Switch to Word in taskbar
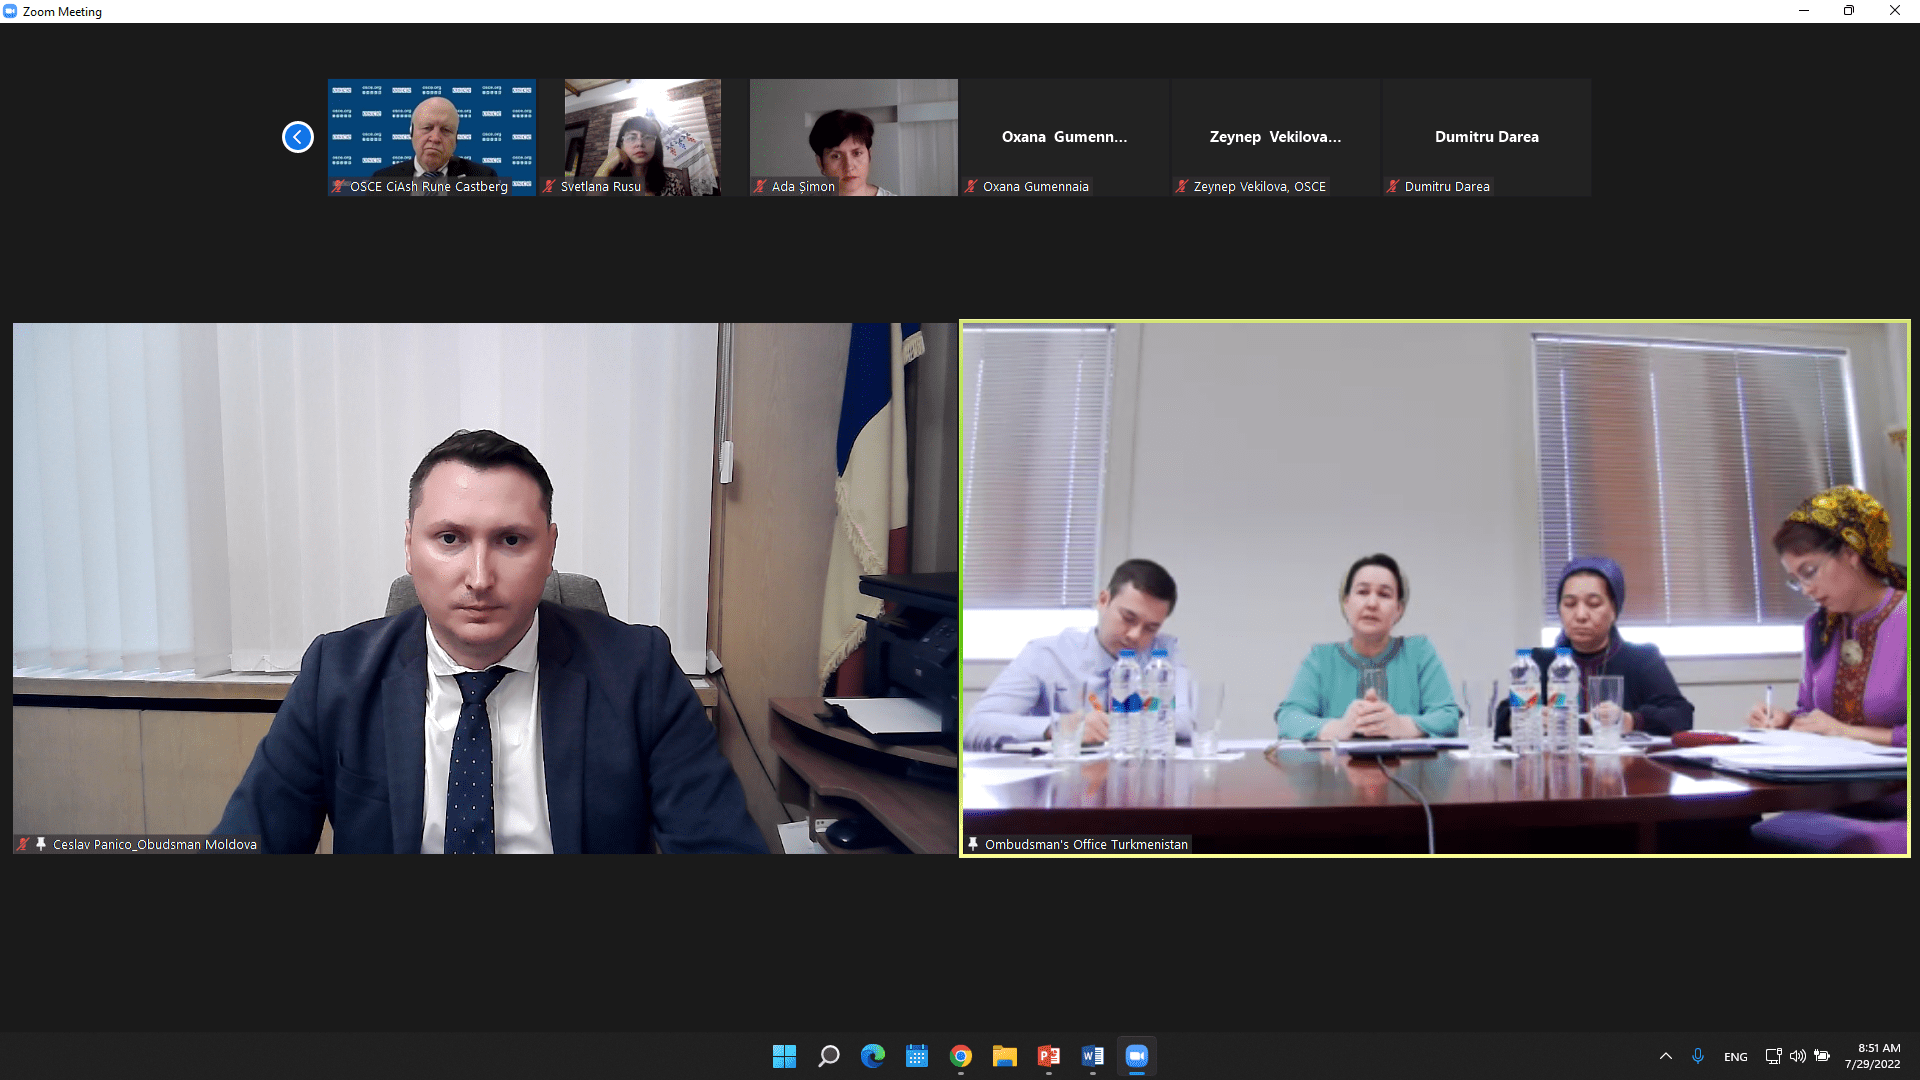Screen dimensions: 1920x1080 click(x=1092, y=1056)
